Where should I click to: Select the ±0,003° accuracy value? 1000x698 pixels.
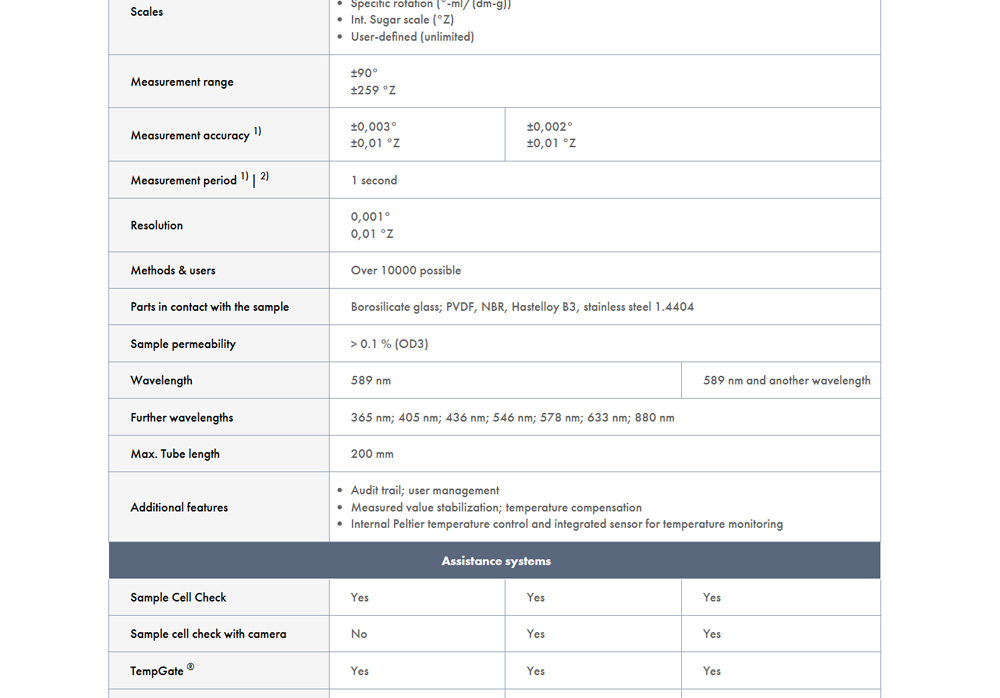[x=373, y=127]
